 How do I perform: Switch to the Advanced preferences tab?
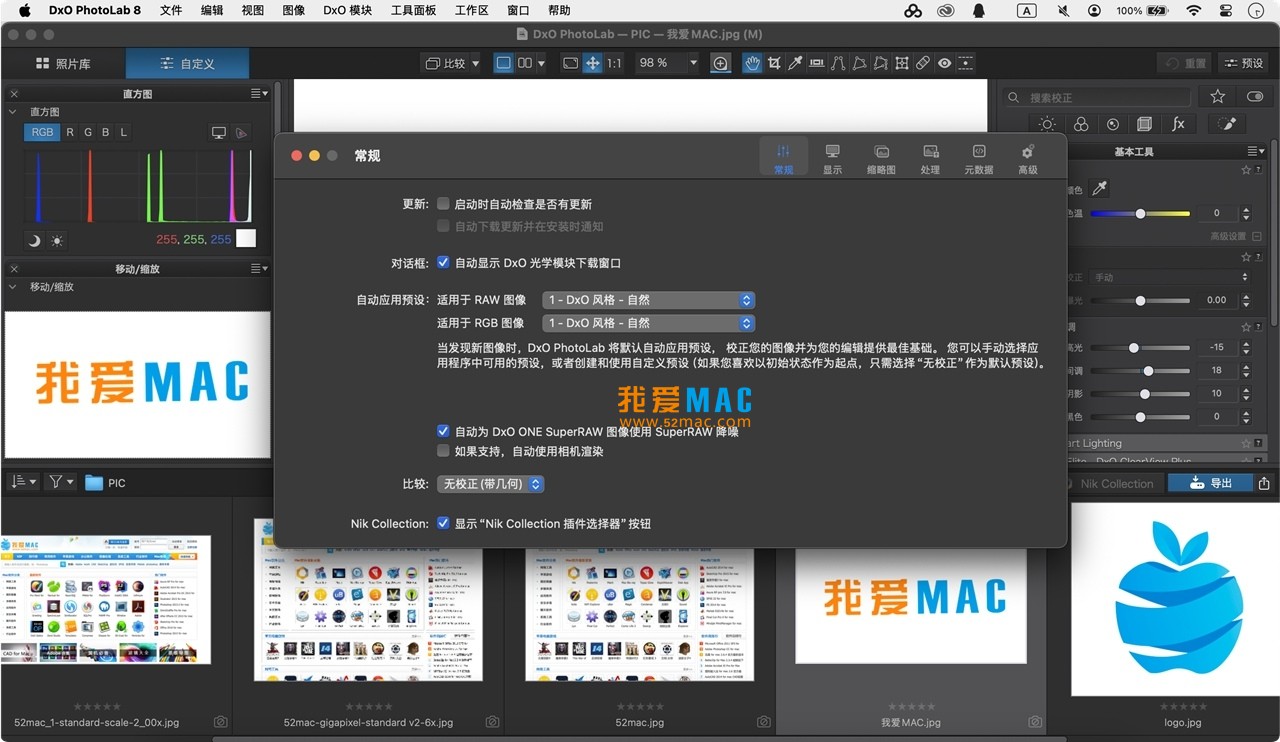click(x=1027, y=158)
